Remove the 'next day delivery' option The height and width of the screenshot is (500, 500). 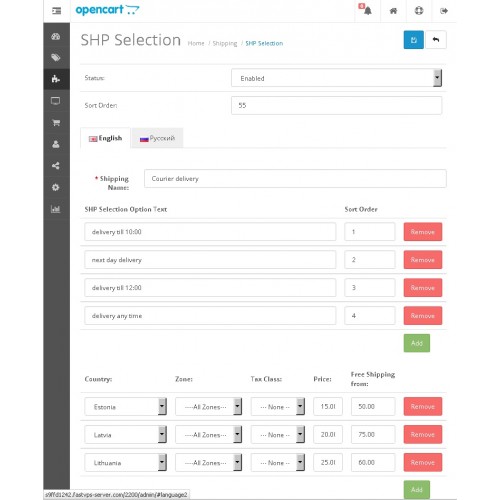click(423, 260)
